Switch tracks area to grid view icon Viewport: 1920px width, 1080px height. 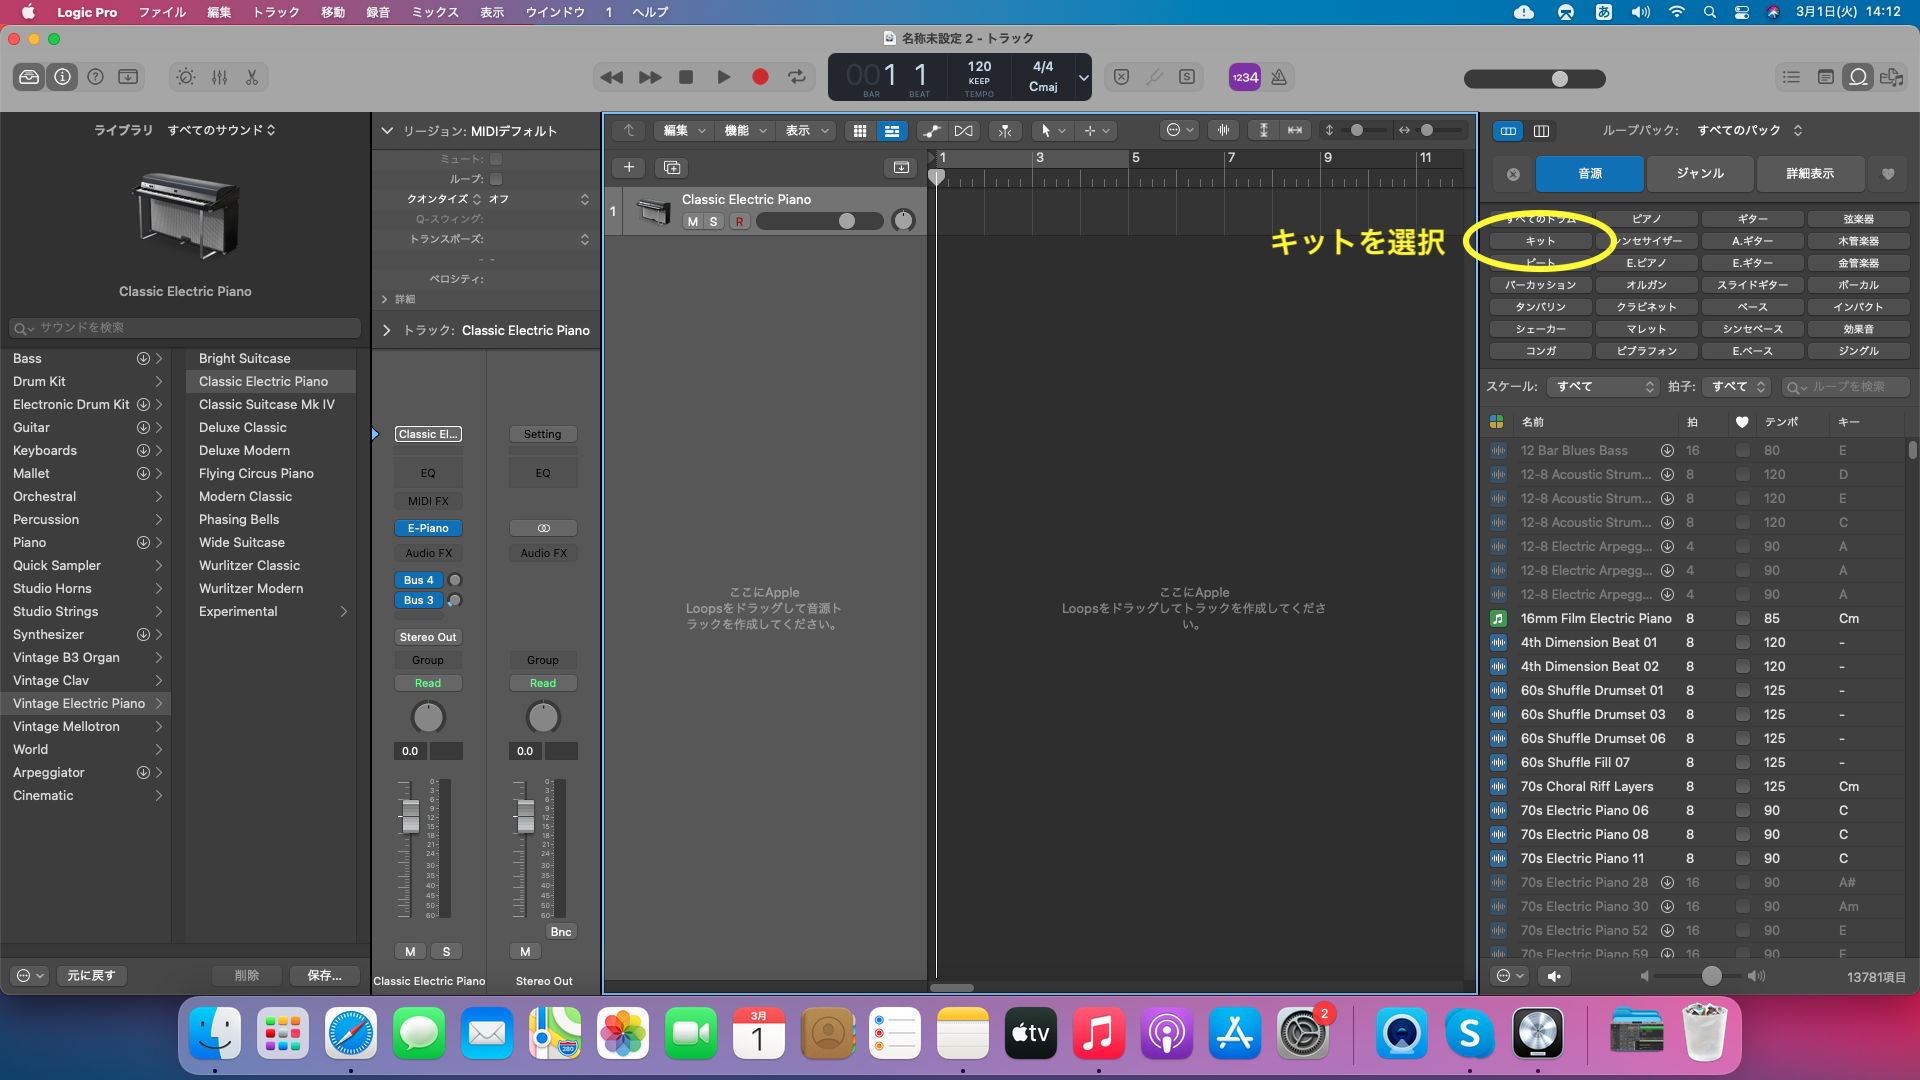860,131
